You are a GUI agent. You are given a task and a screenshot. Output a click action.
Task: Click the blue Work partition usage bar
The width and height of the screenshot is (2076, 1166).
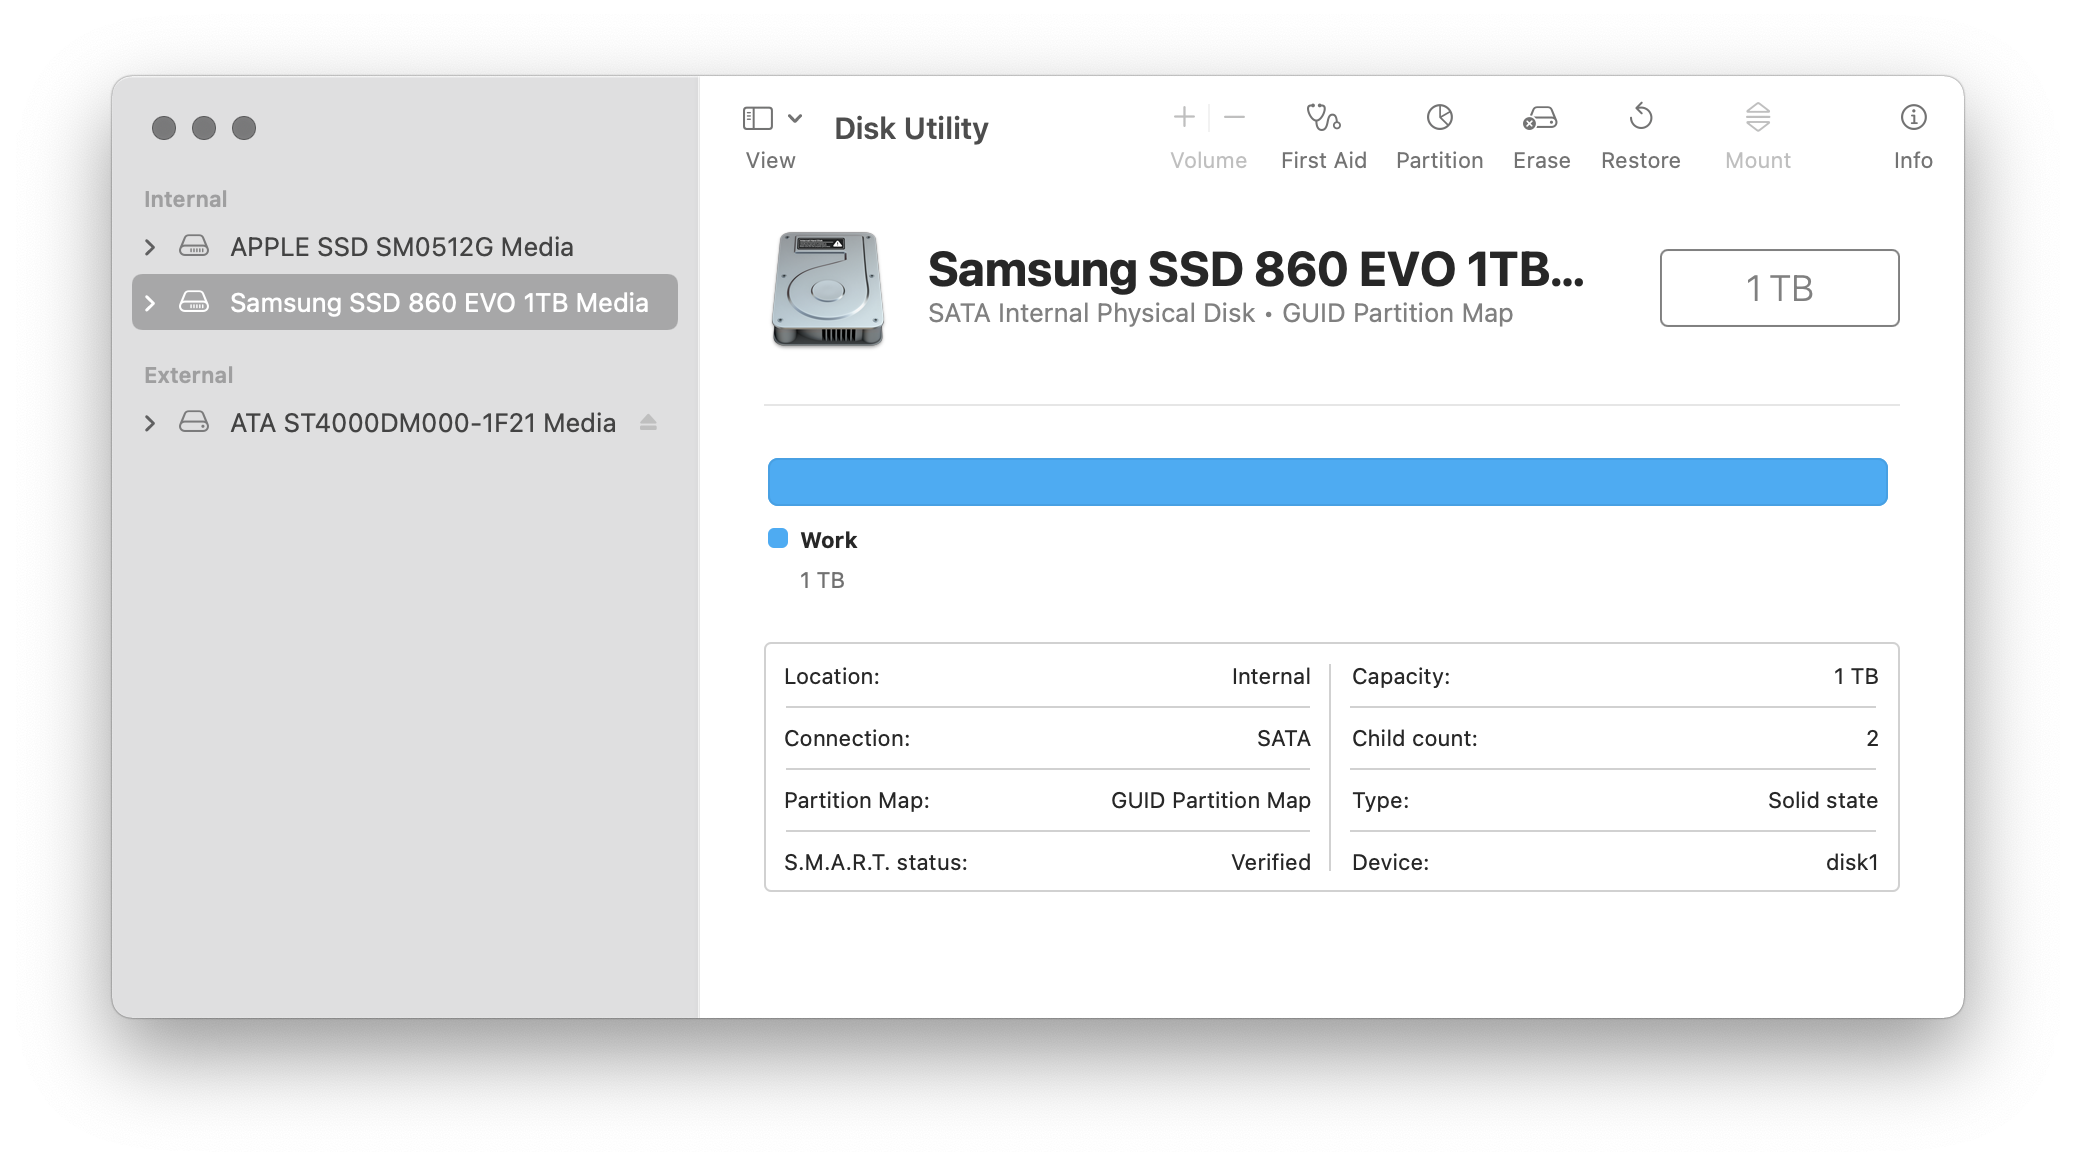pyautogui.click(x=1327, y=482)
